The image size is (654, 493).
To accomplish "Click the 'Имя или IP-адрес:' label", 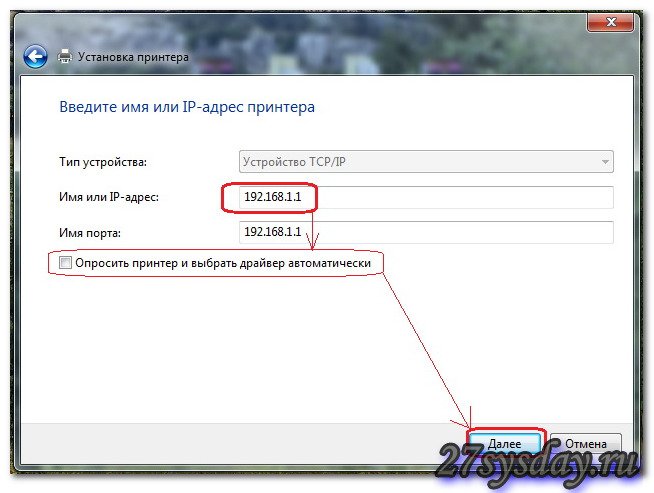I will pyautogui.click(x=110, y=197).
